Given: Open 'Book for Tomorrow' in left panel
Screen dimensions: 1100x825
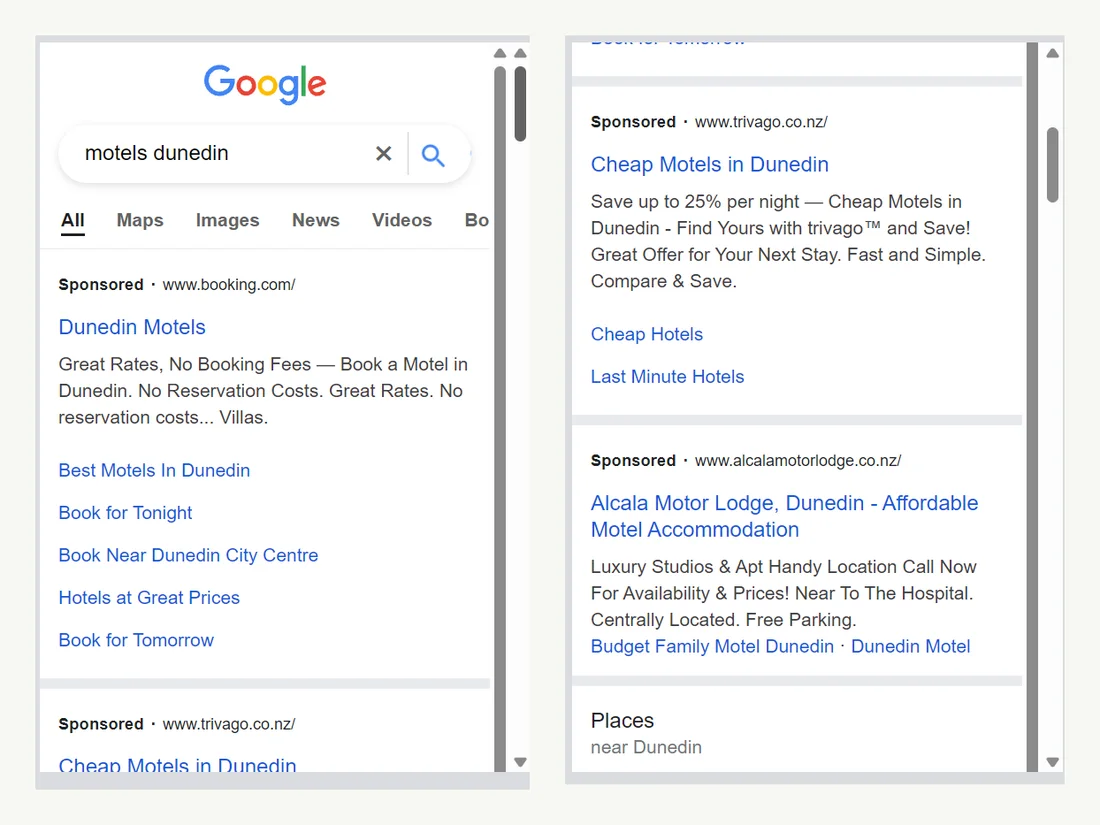Looking at the screenshot, I should (136, 640).
